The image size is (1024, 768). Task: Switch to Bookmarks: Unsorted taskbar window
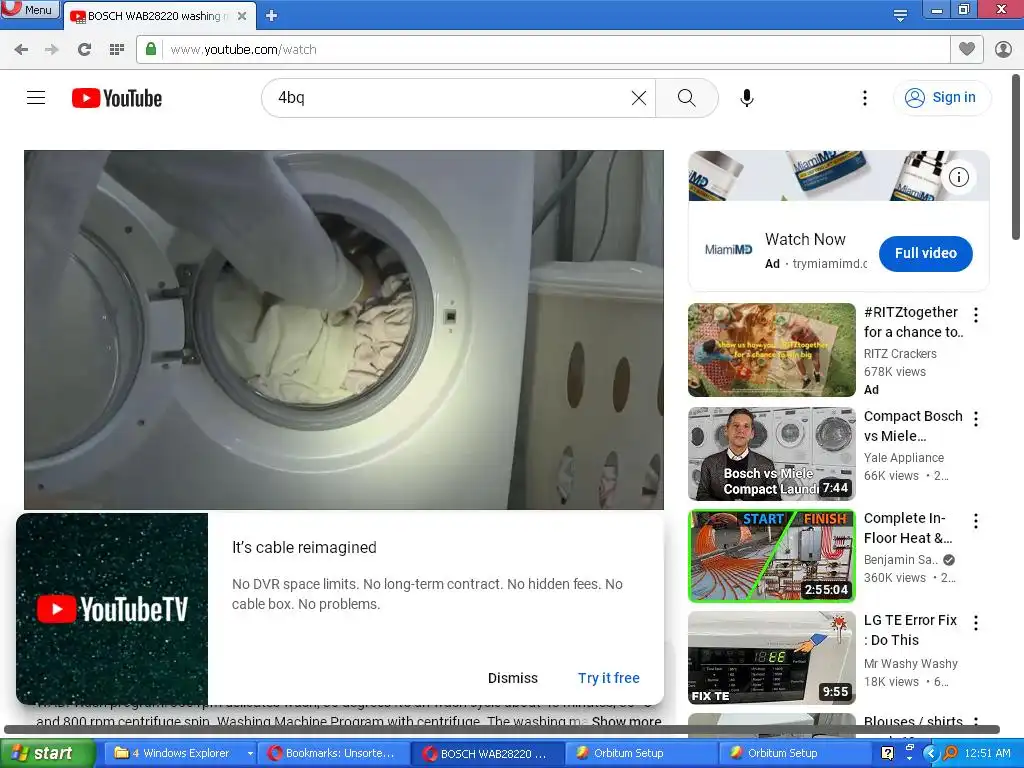tap(333, 753)
